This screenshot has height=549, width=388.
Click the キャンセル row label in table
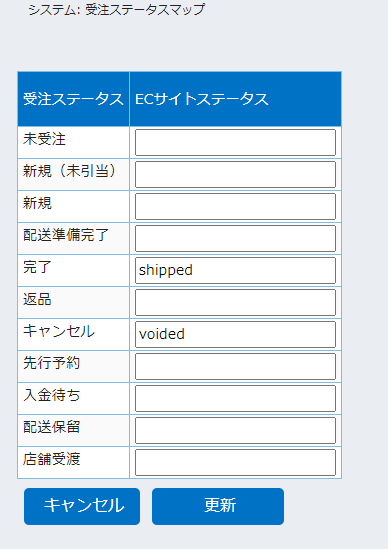click(x=74, y=334)
